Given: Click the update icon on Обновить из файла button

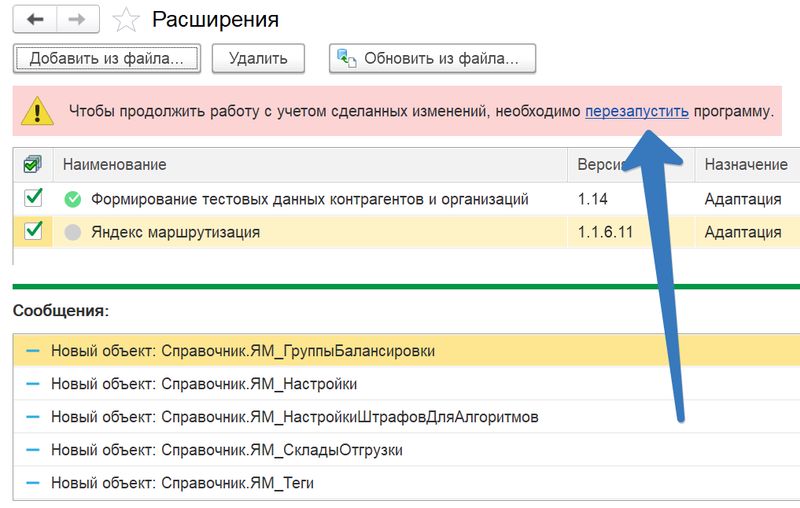Looking at the screenshot, I should 346,58.
